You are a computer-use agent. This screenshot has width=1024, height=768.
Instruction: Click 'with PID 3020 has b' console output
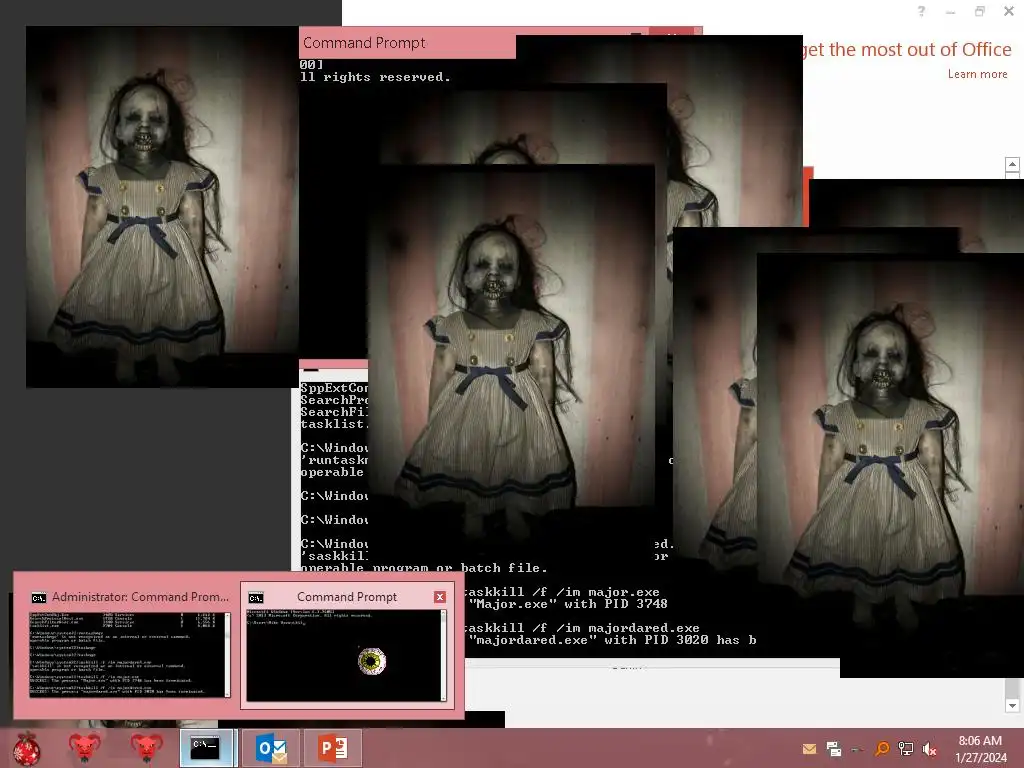point(680,640)
